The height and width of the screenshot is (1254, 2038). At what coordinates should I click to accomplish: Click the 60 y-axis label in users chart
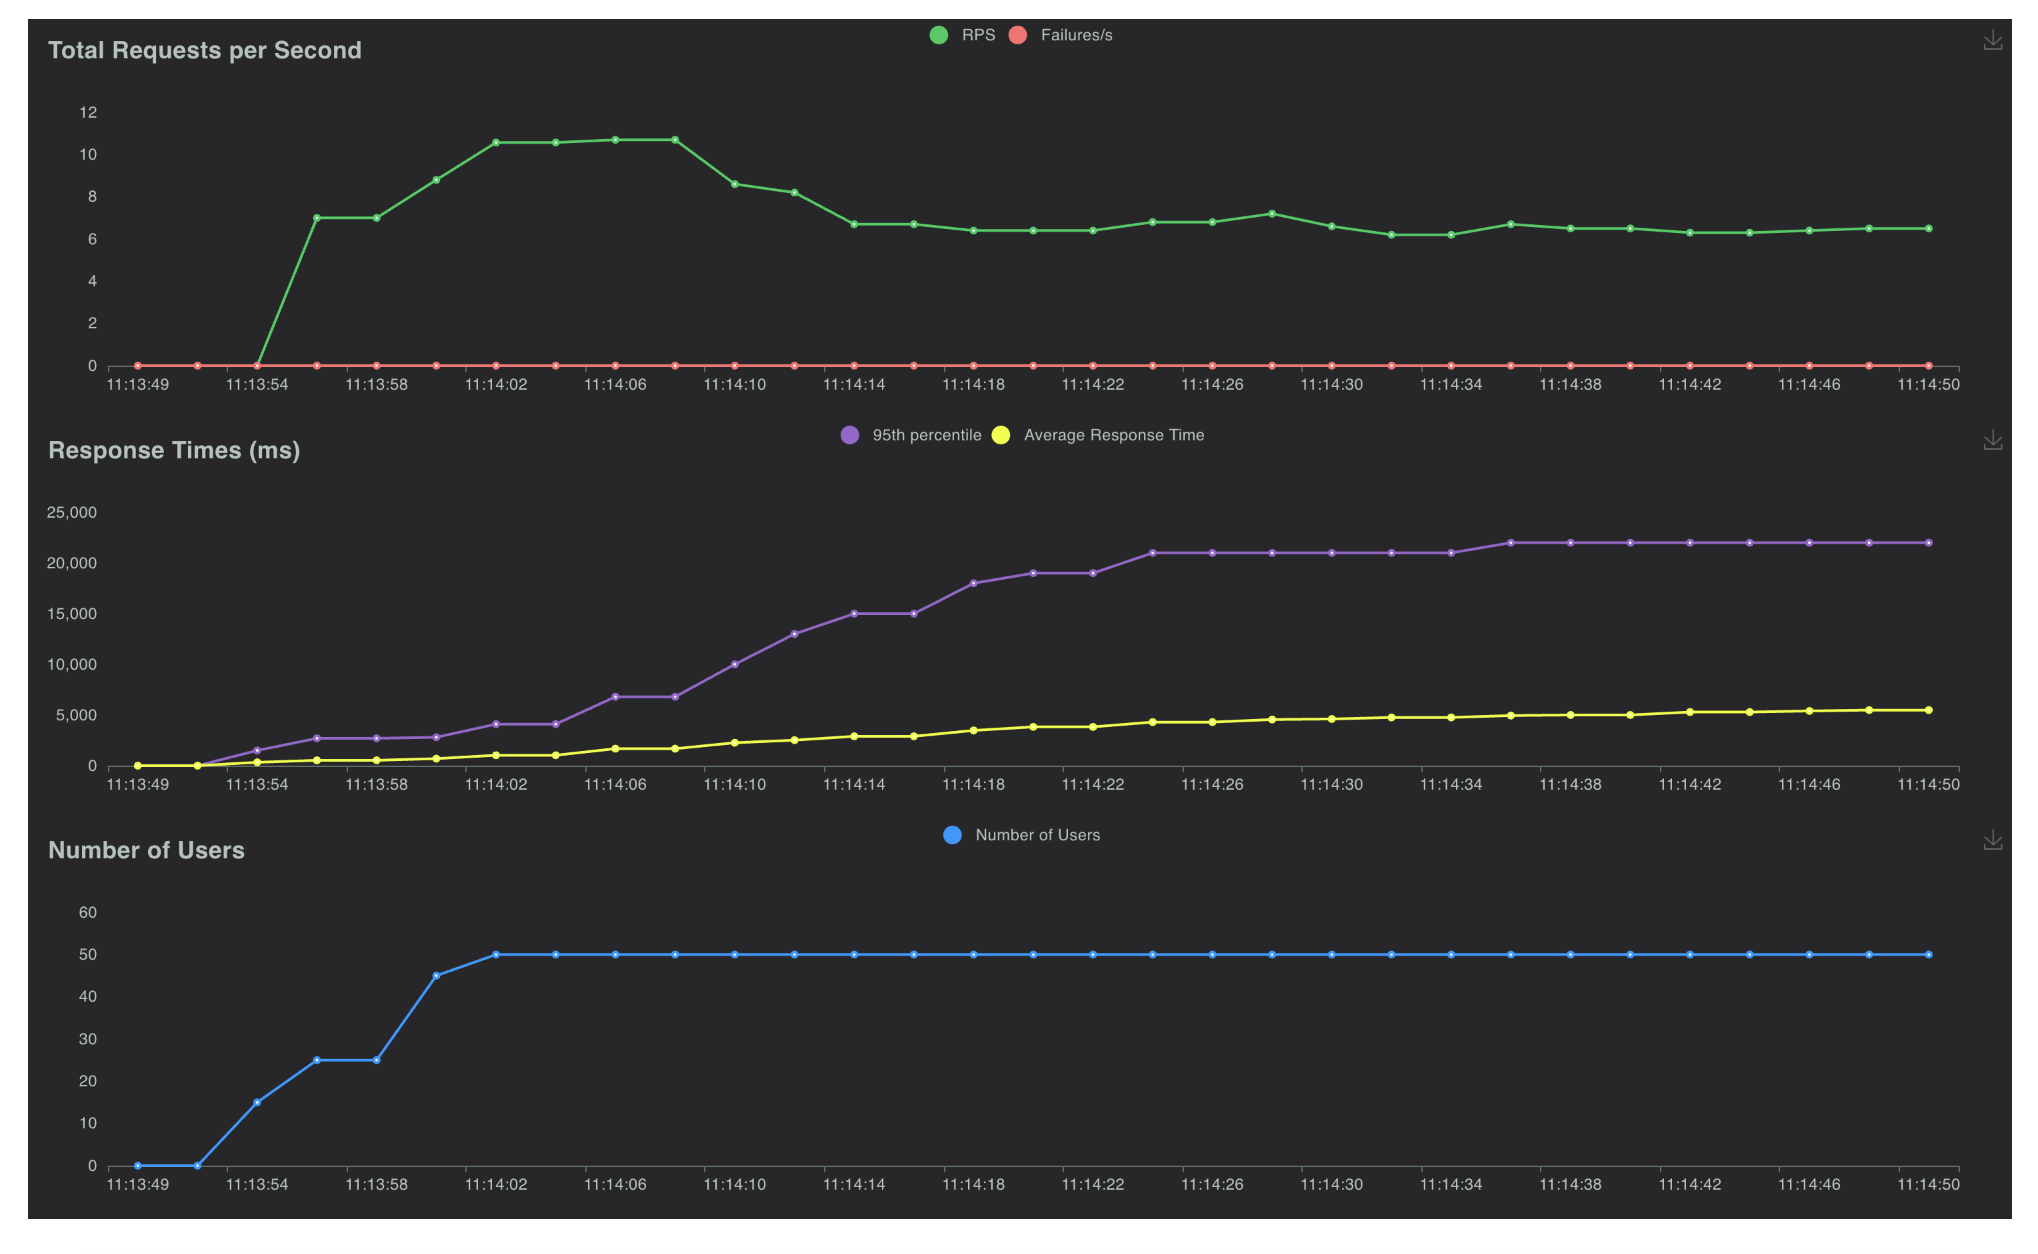pos(88,912)
